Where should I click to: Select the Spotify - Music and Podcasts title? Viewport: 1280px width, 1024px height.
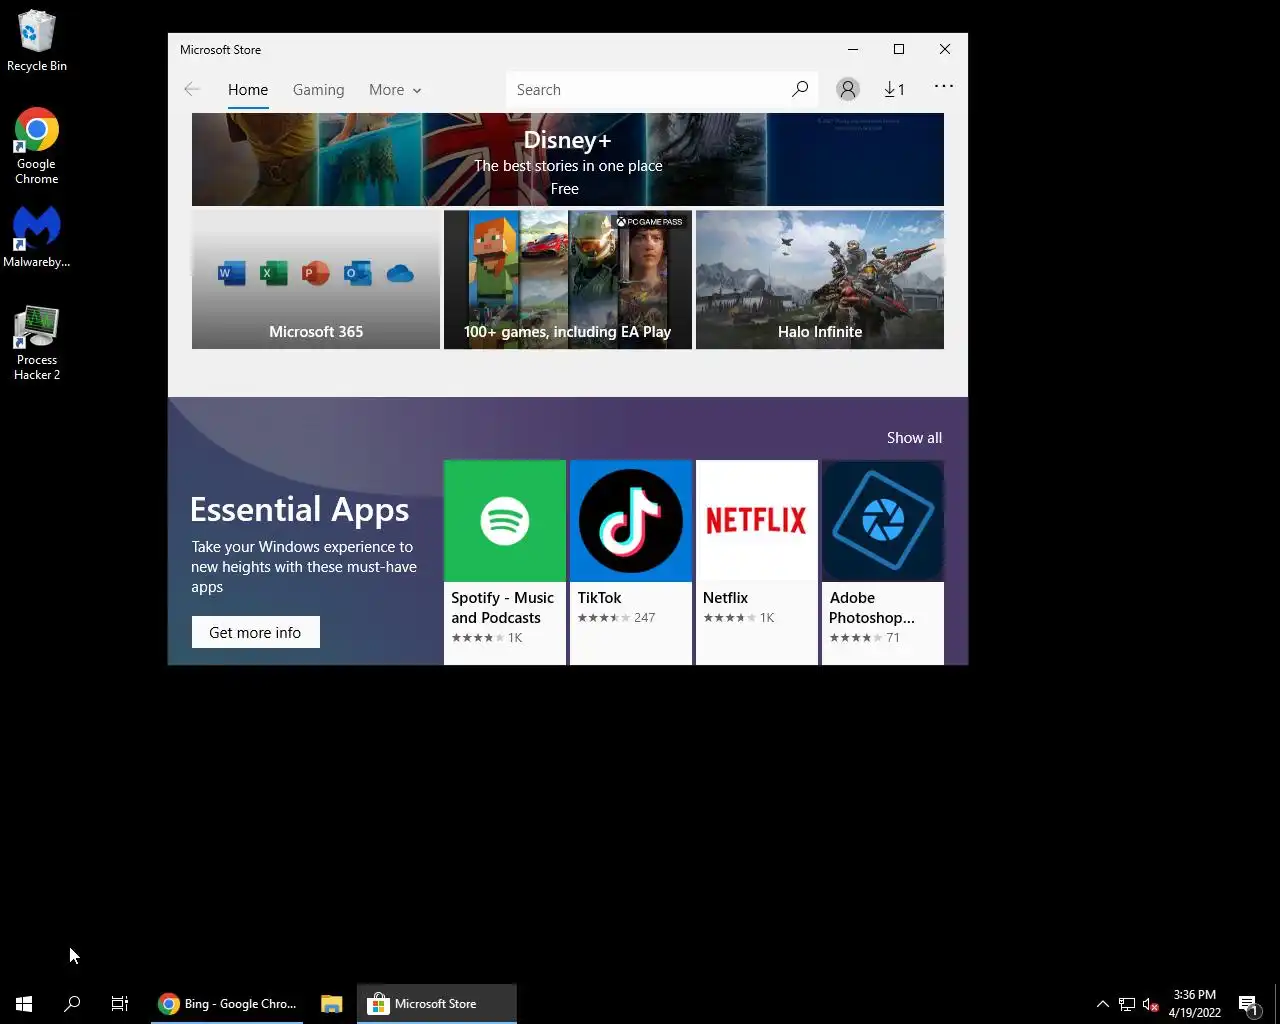502,608
